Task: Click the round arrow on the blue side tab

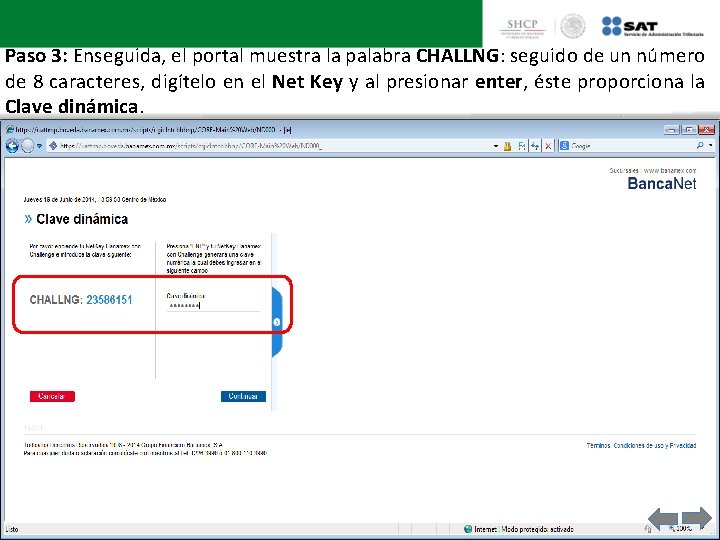Action: pos(277,322)
